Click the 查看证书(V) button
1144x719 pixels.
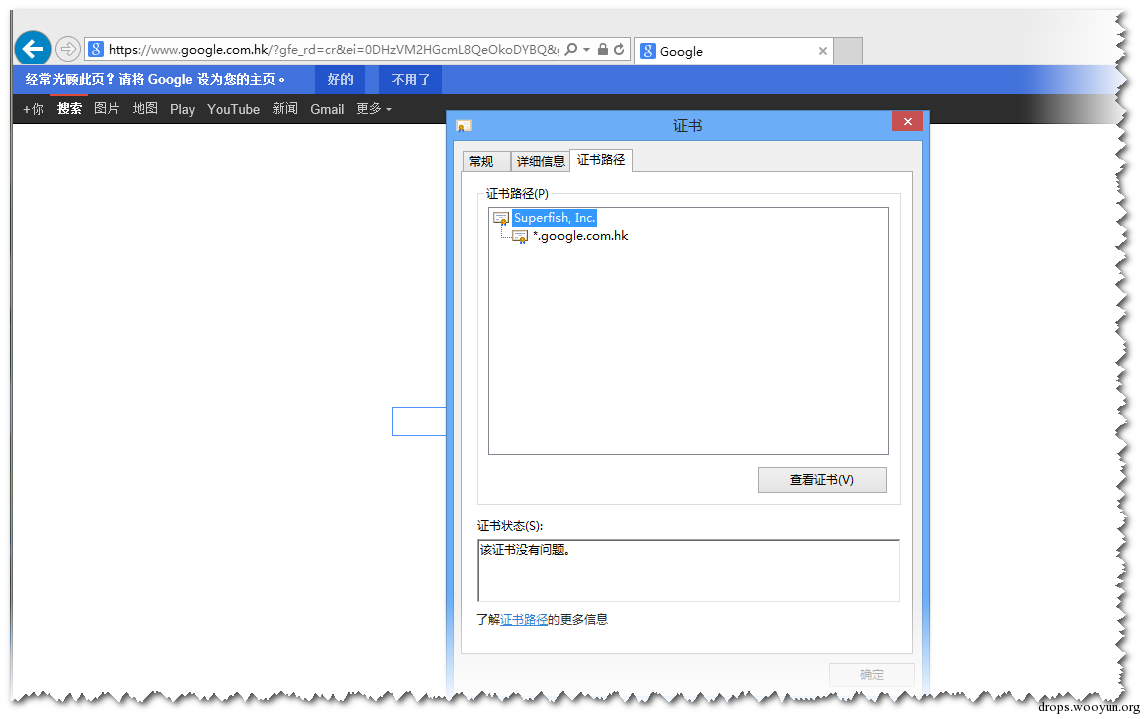[822, 480]
